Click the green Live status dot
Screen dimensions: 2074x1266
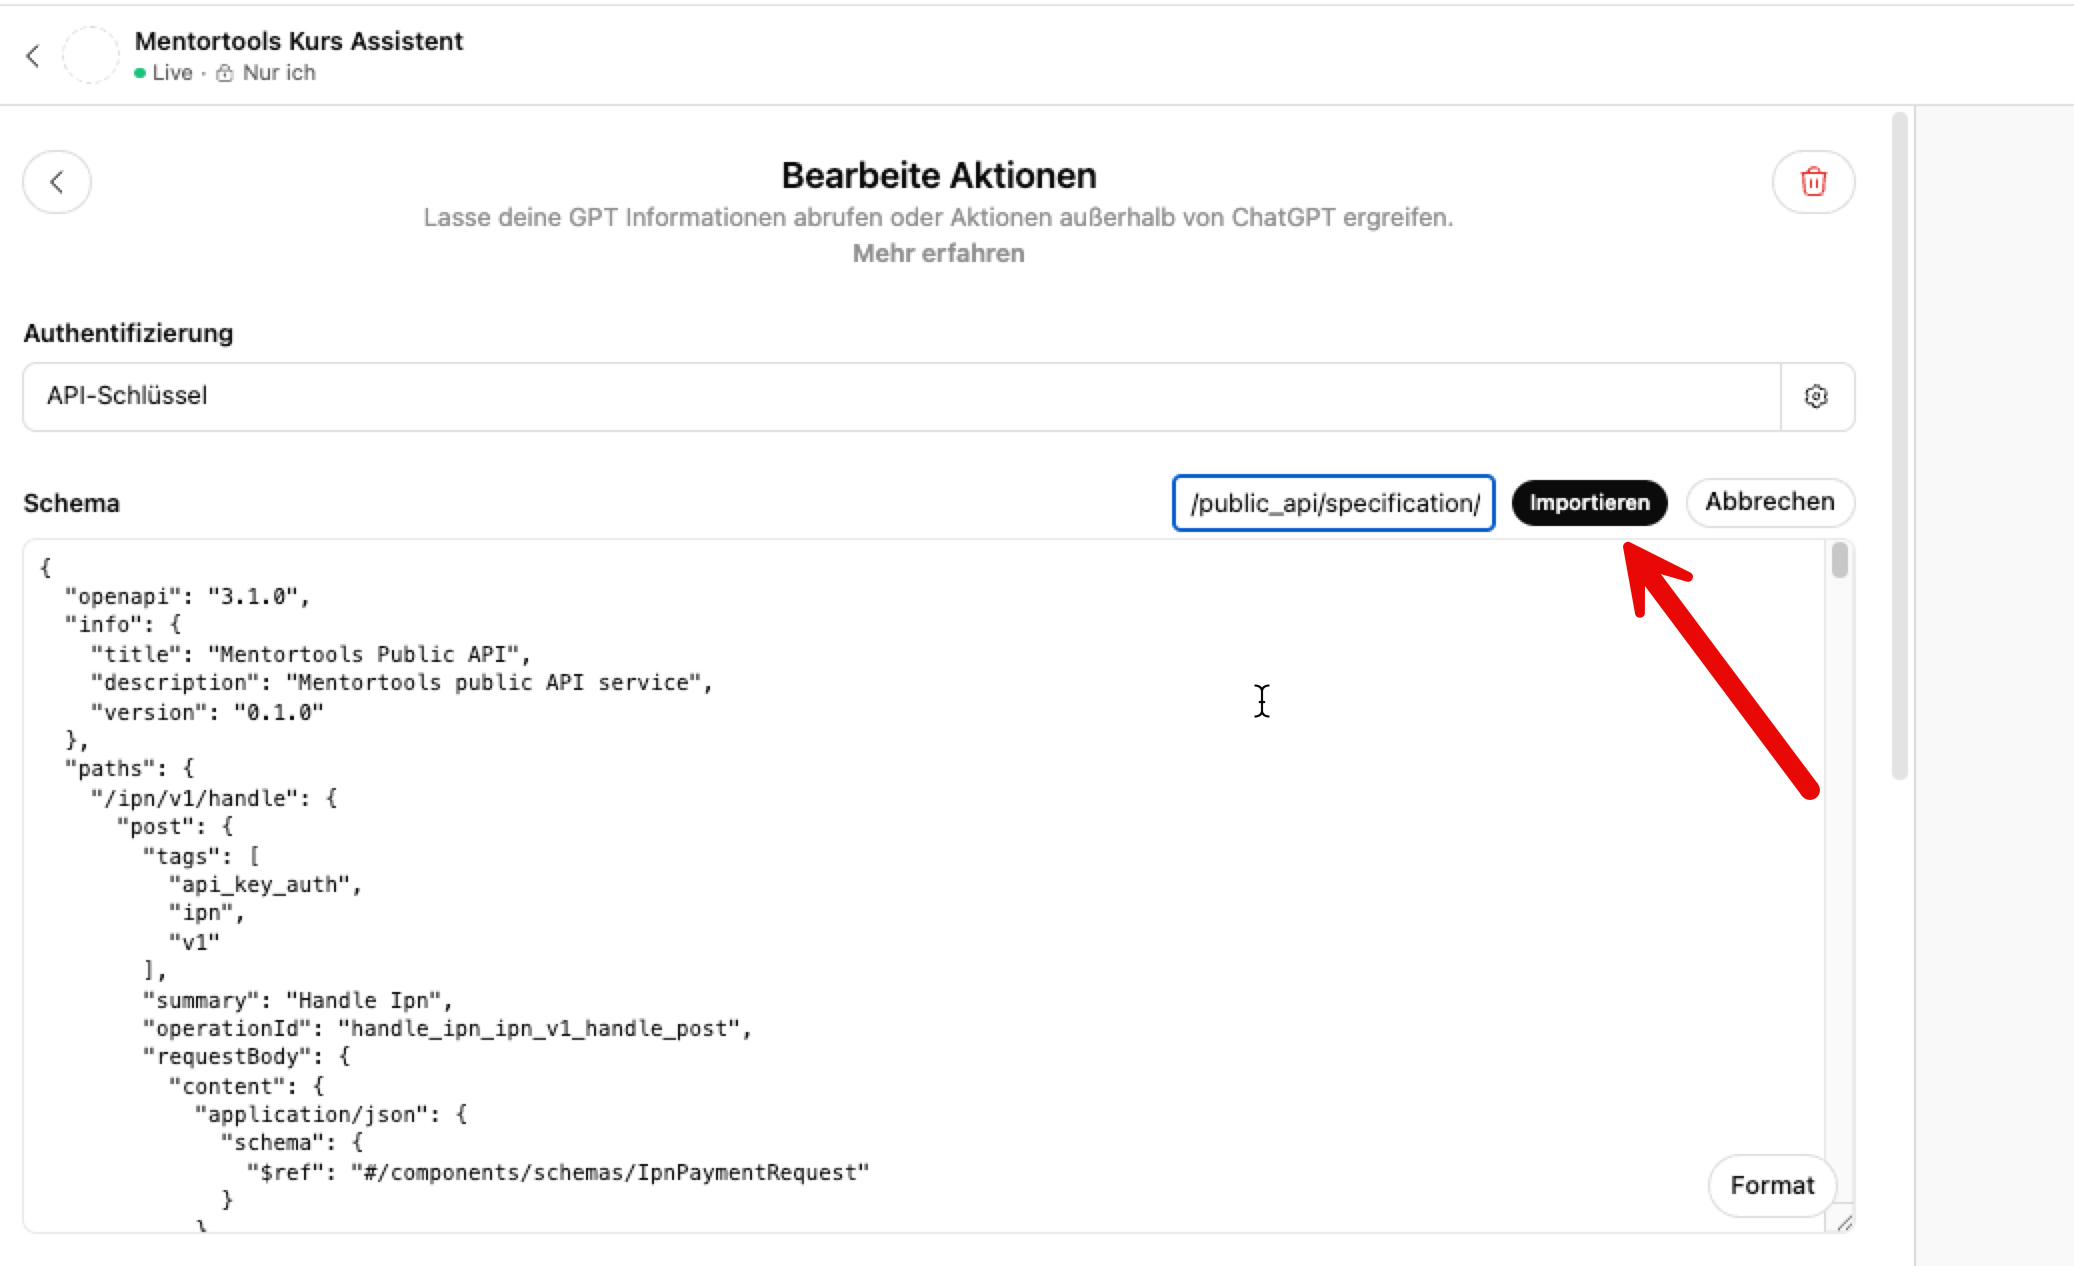[140, 73]
